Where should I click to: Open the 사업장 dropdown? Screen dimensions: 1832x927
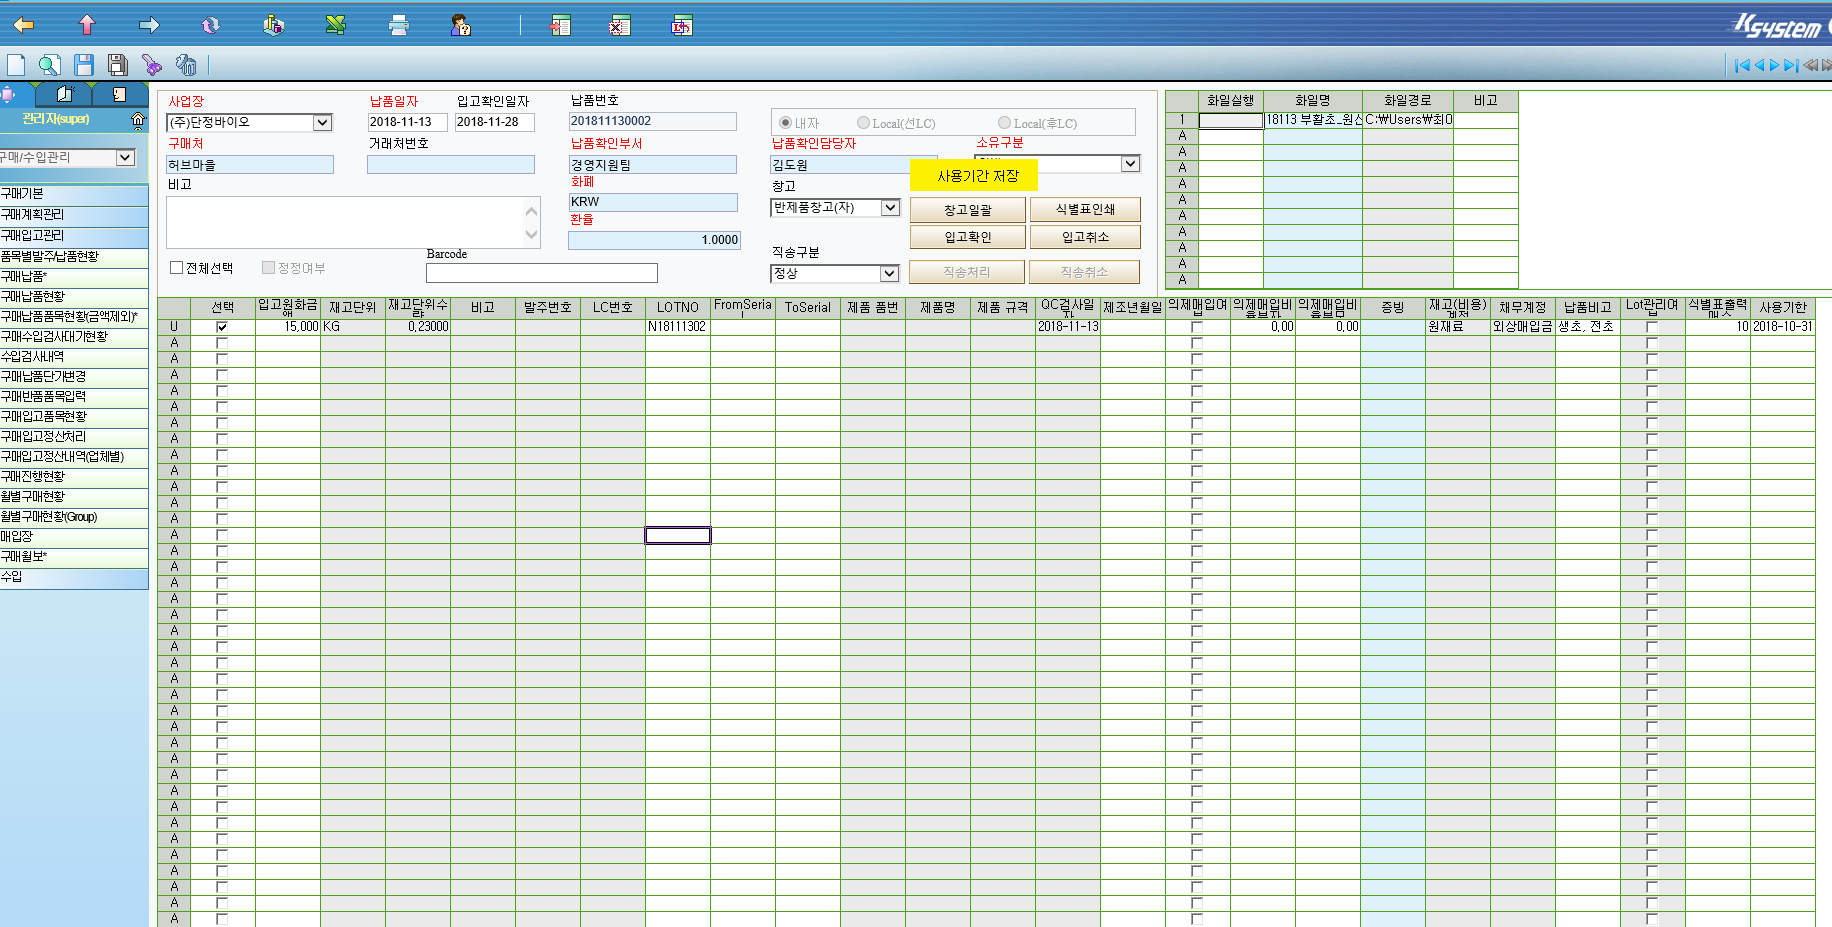pyautogui.click(x=322, y=122)
